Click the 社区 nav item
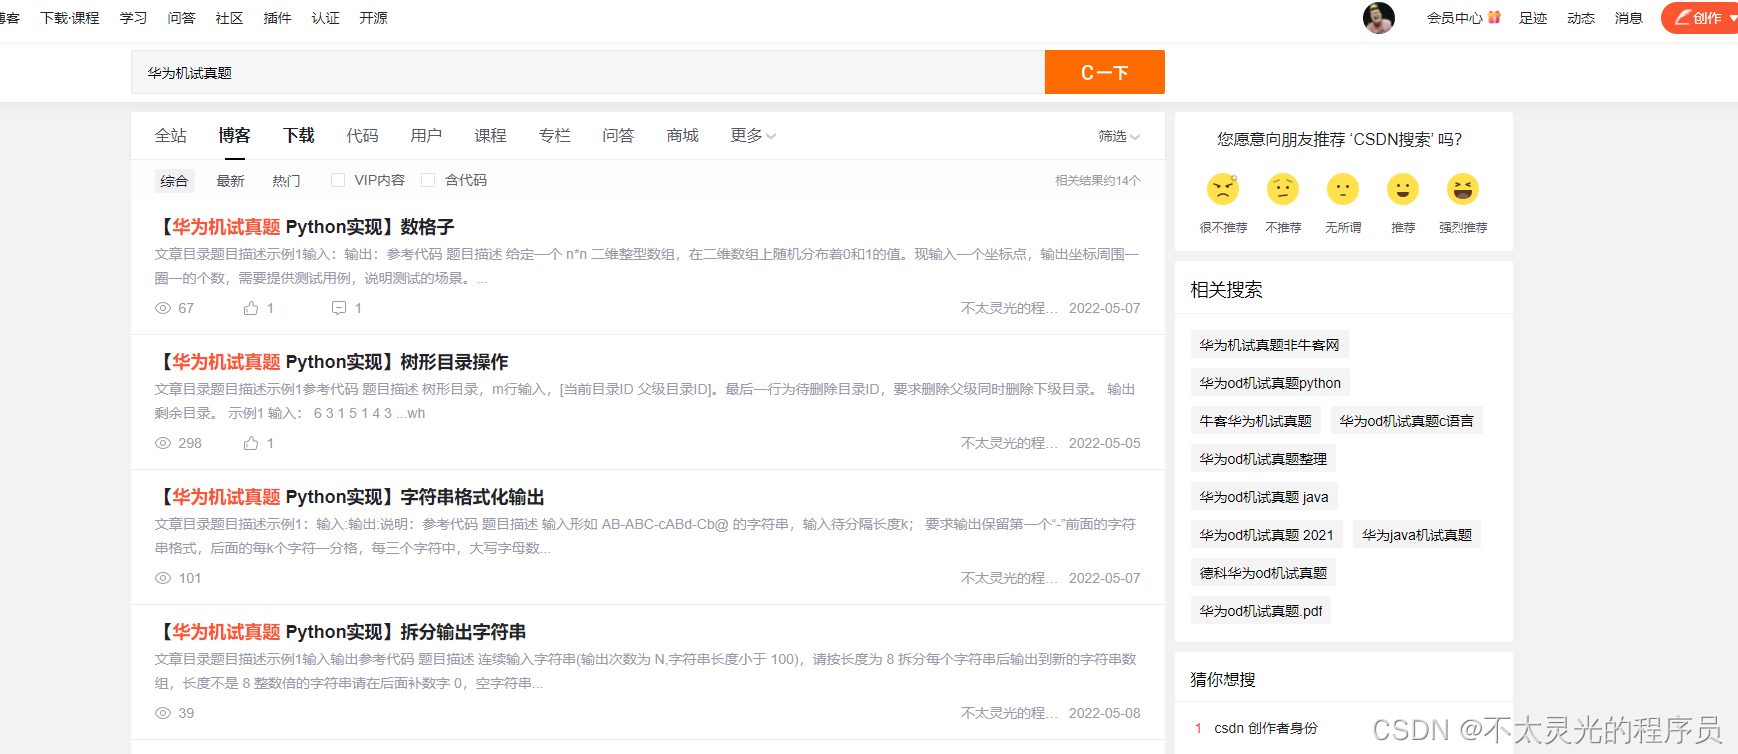 229,18
